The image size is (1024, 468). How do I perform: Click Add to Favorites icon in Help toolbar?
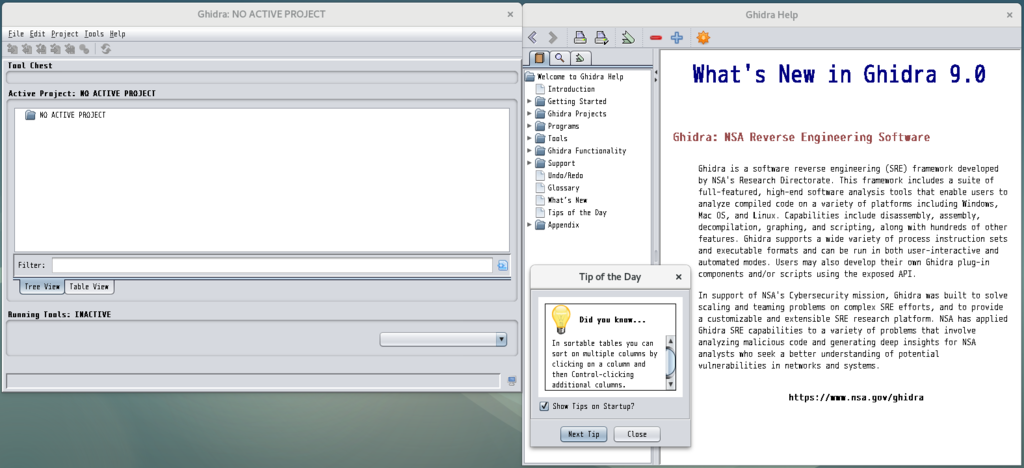point(628,38)
